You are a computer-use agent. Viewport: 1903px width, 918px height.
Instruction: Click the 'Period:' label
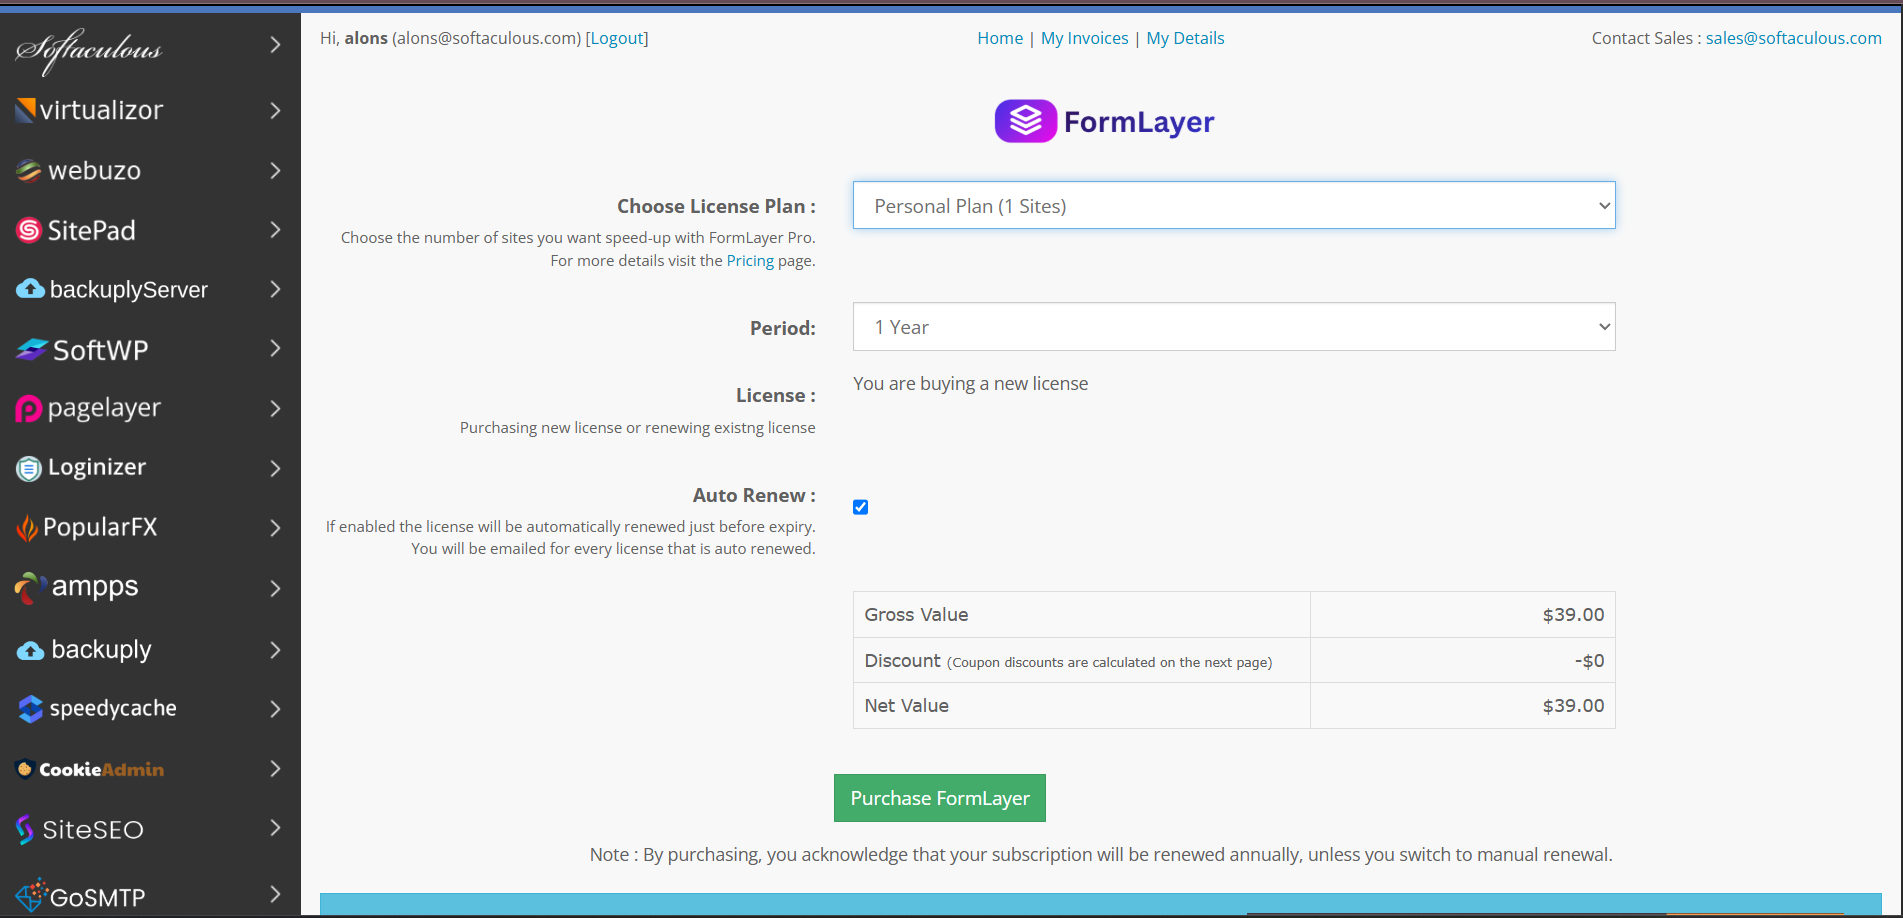[x=783, y=328]
